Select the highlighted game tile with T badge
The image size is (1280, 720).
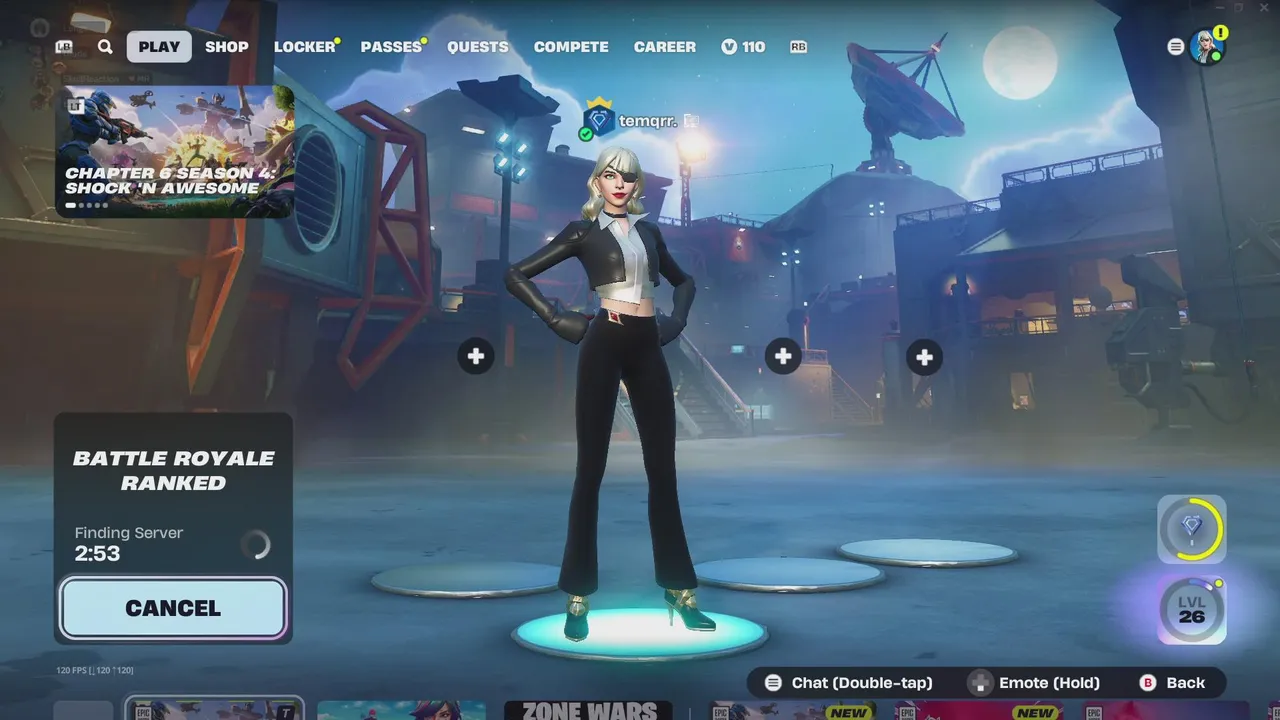(214, 710)
